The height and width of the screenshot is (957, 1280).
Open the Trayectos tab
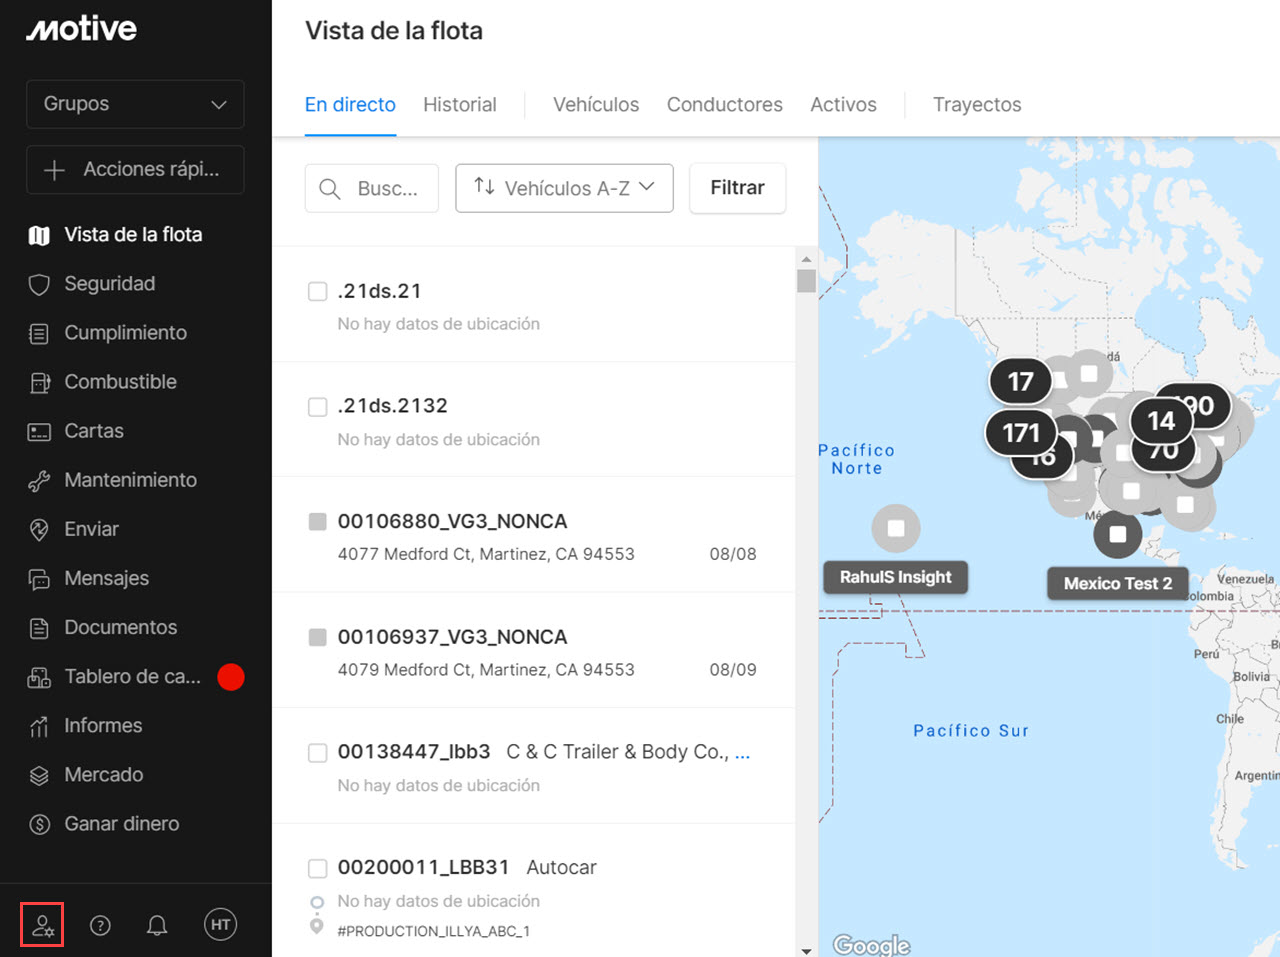click(x=977, y=105)
